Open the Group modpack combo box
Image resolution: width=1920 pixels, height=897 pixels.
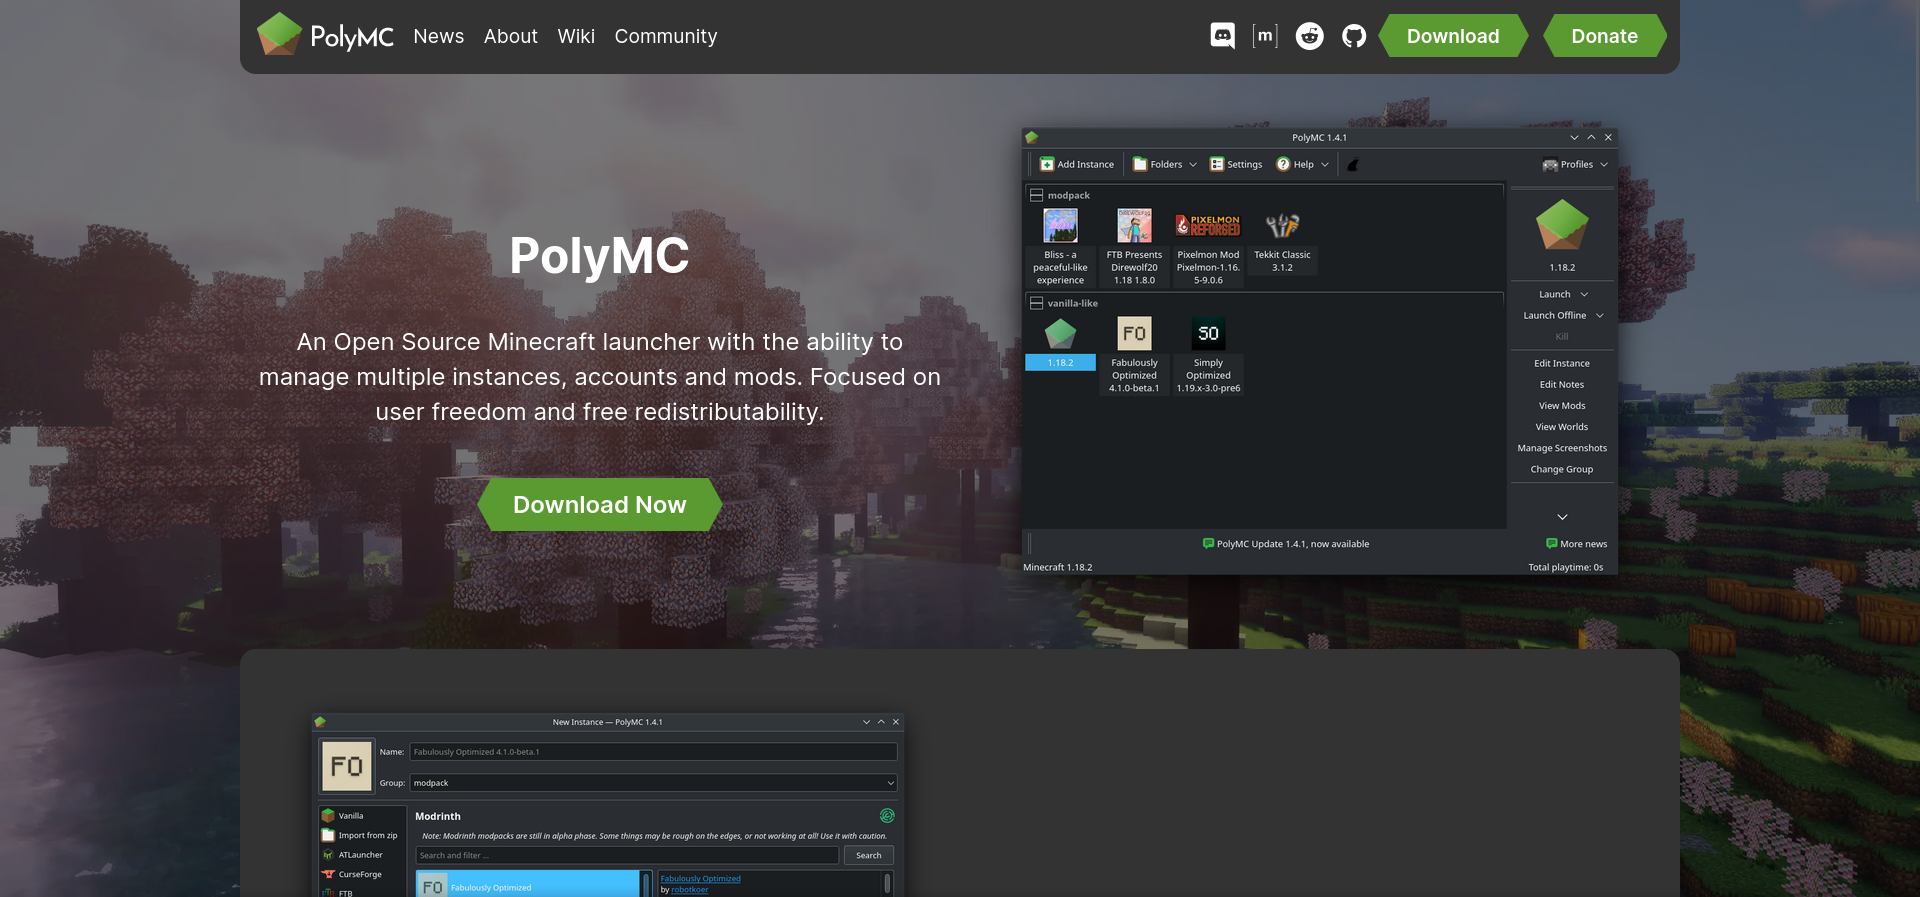[x=653, y=783]
